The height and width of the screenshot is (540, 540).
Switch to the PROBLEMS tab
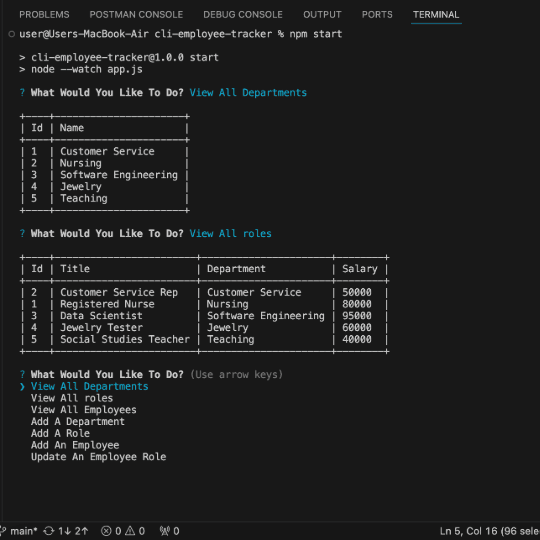tap(44, 14)
